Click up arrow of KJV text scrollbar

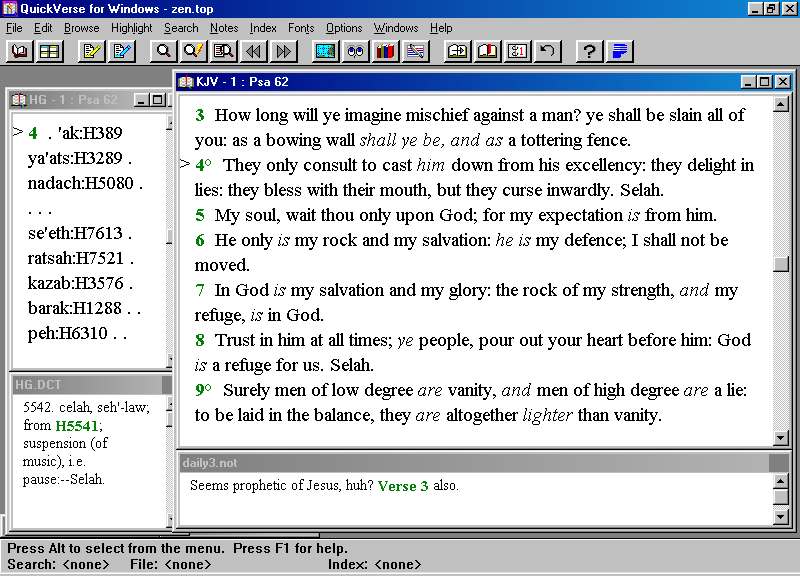pyautogui.click(x=781, y=105)
